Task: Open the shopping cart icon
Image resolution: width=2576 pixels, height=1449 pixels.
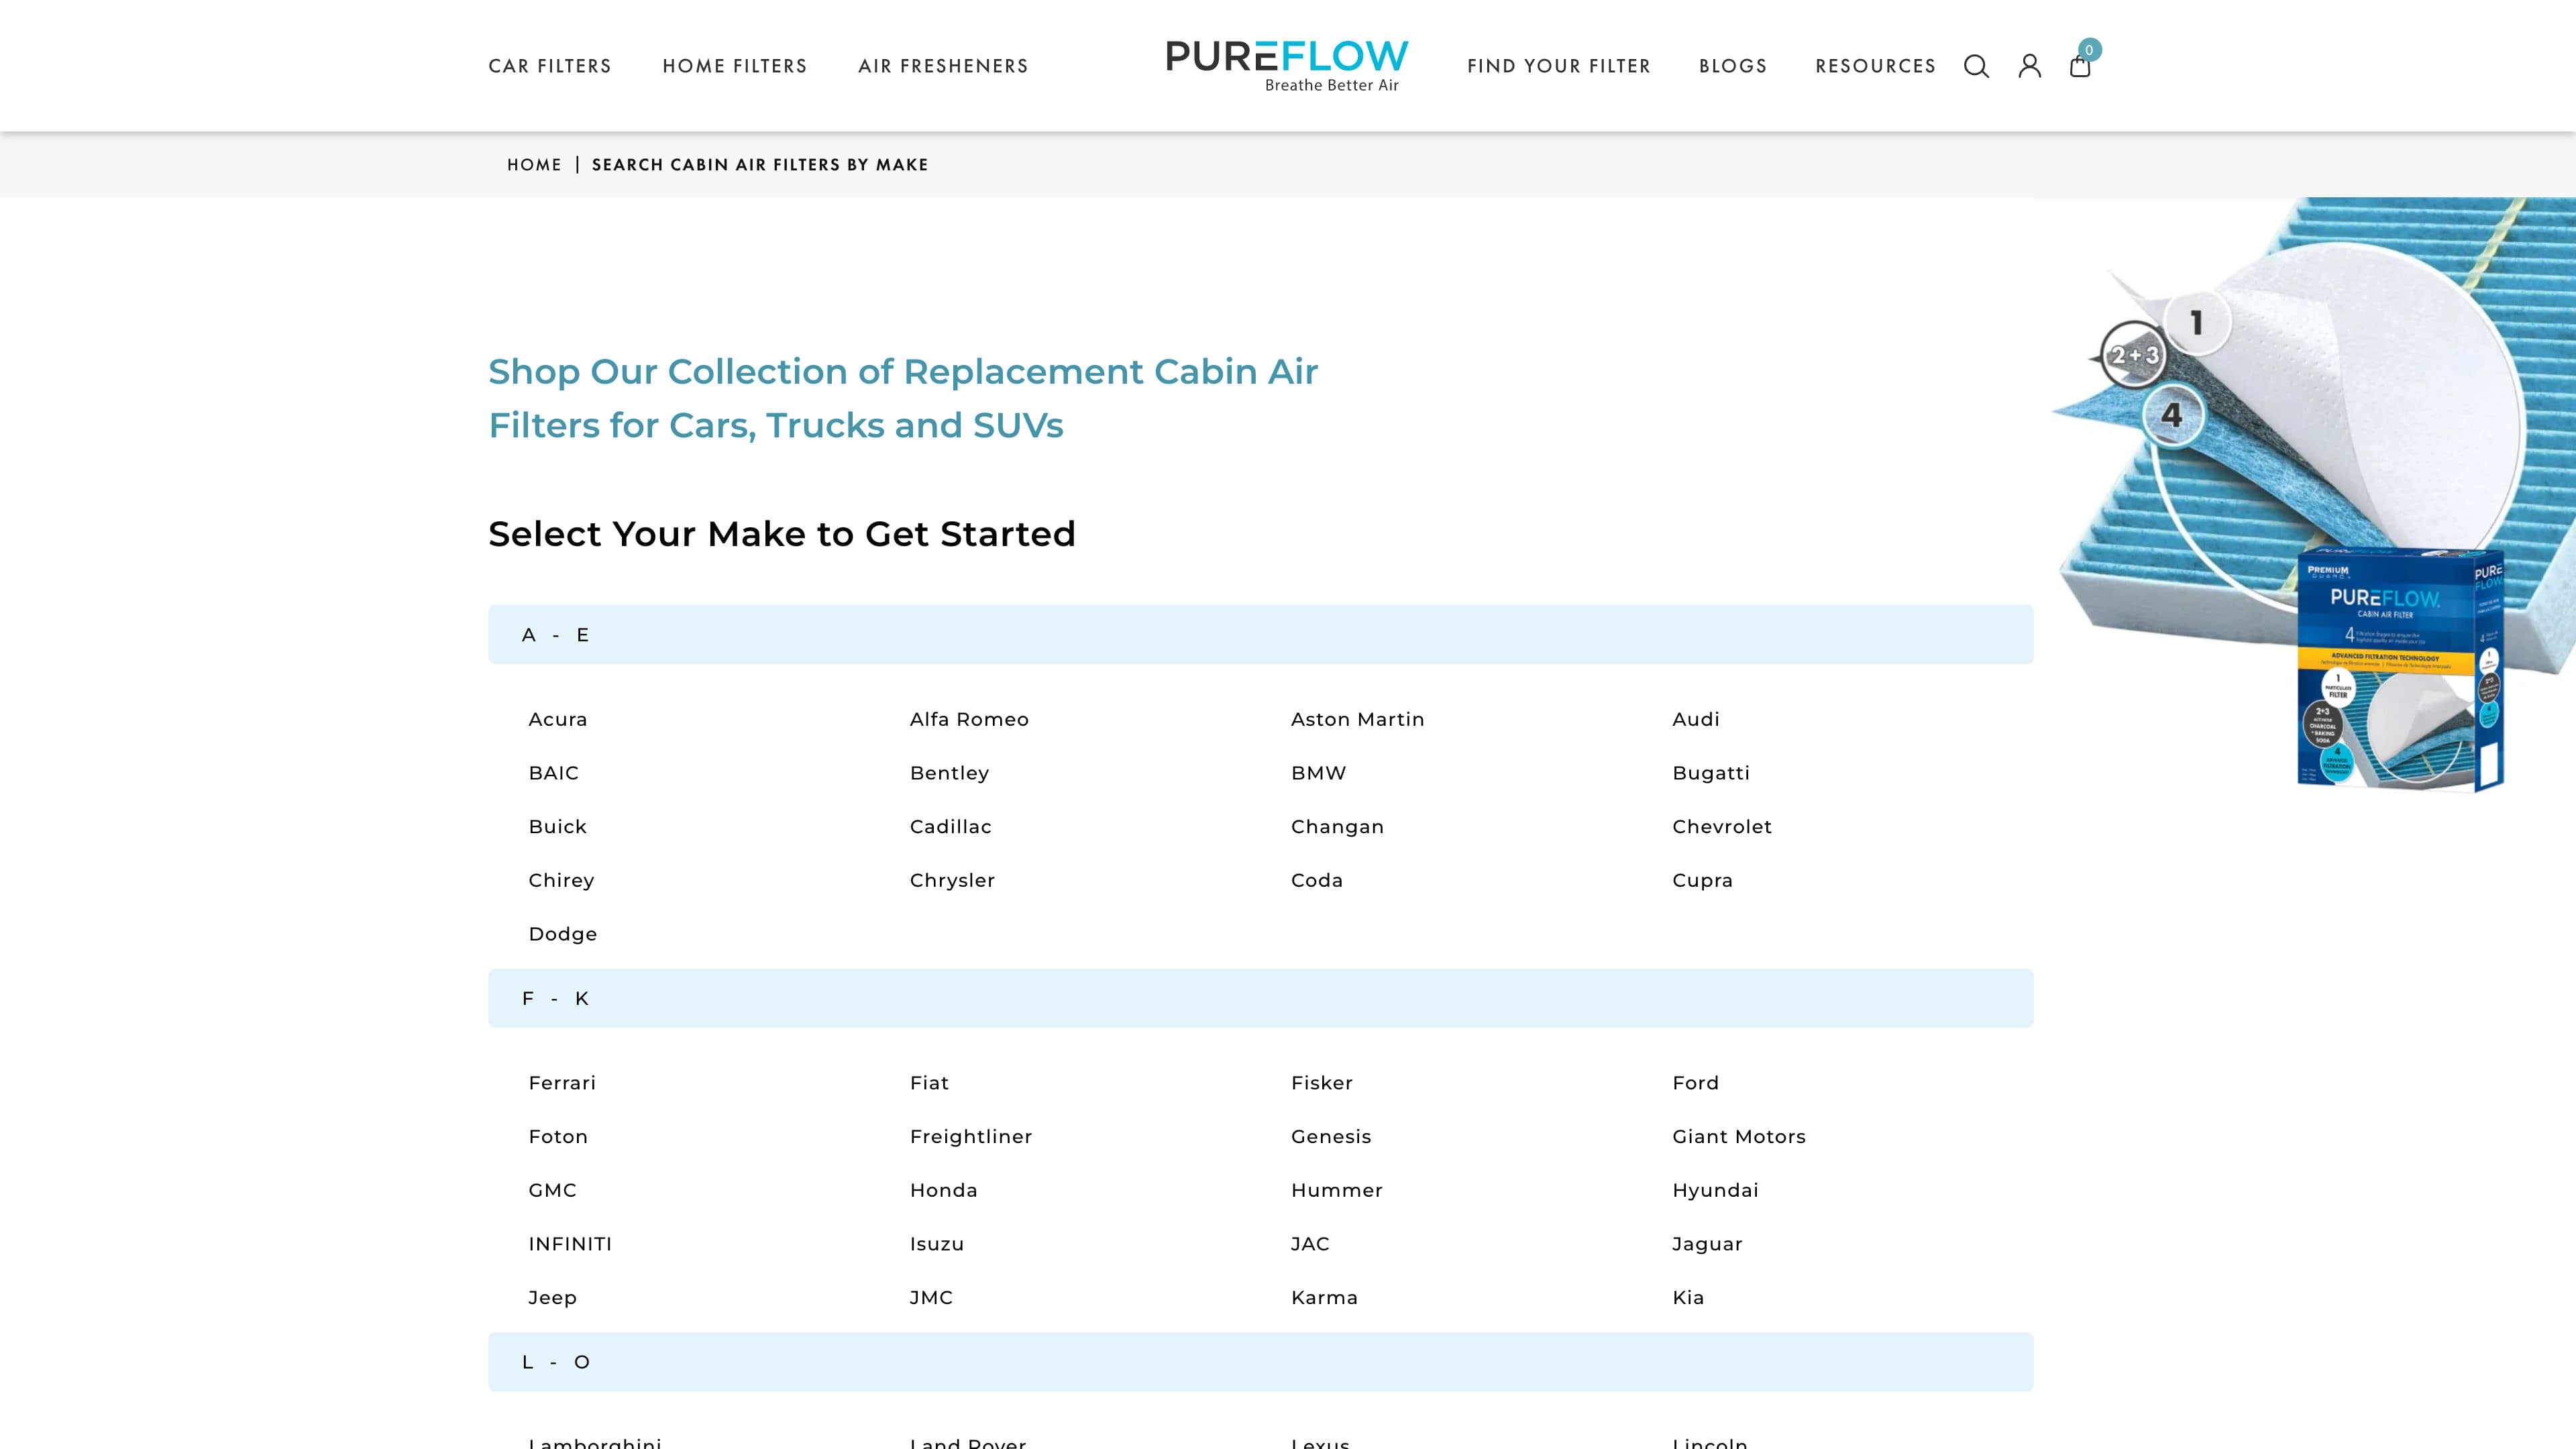Action: (x=2080, y=68)
